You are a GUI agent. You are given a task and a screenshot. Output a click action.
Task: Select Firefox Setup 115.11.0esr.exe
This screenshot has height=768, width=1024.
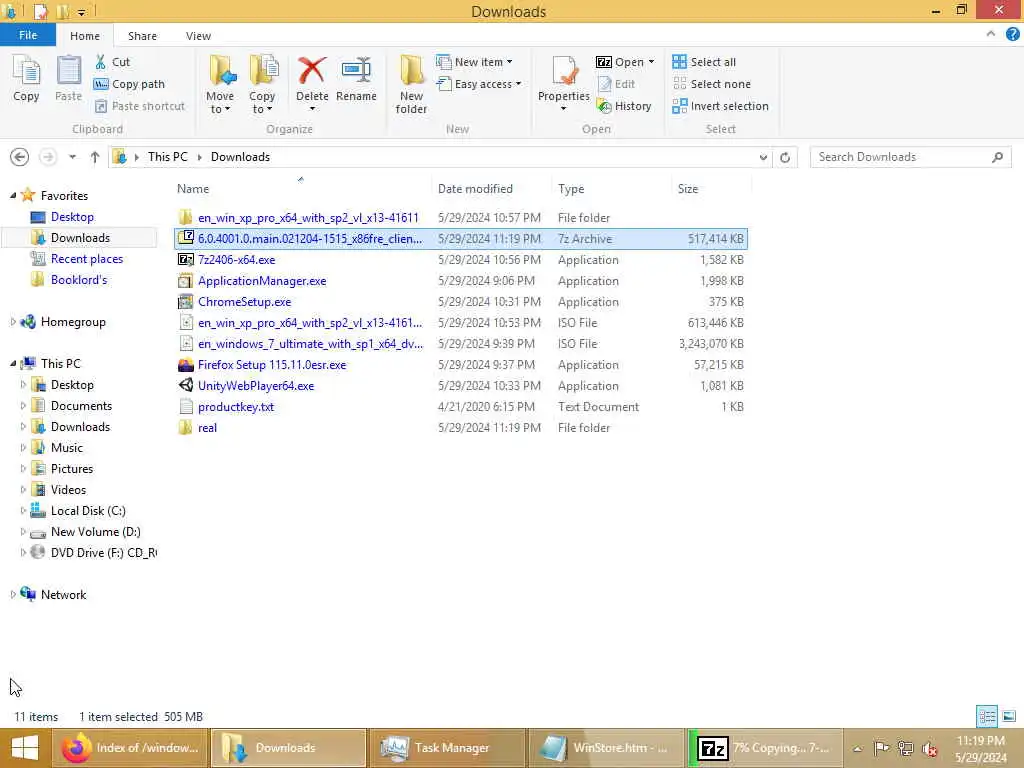pos(460,364)
